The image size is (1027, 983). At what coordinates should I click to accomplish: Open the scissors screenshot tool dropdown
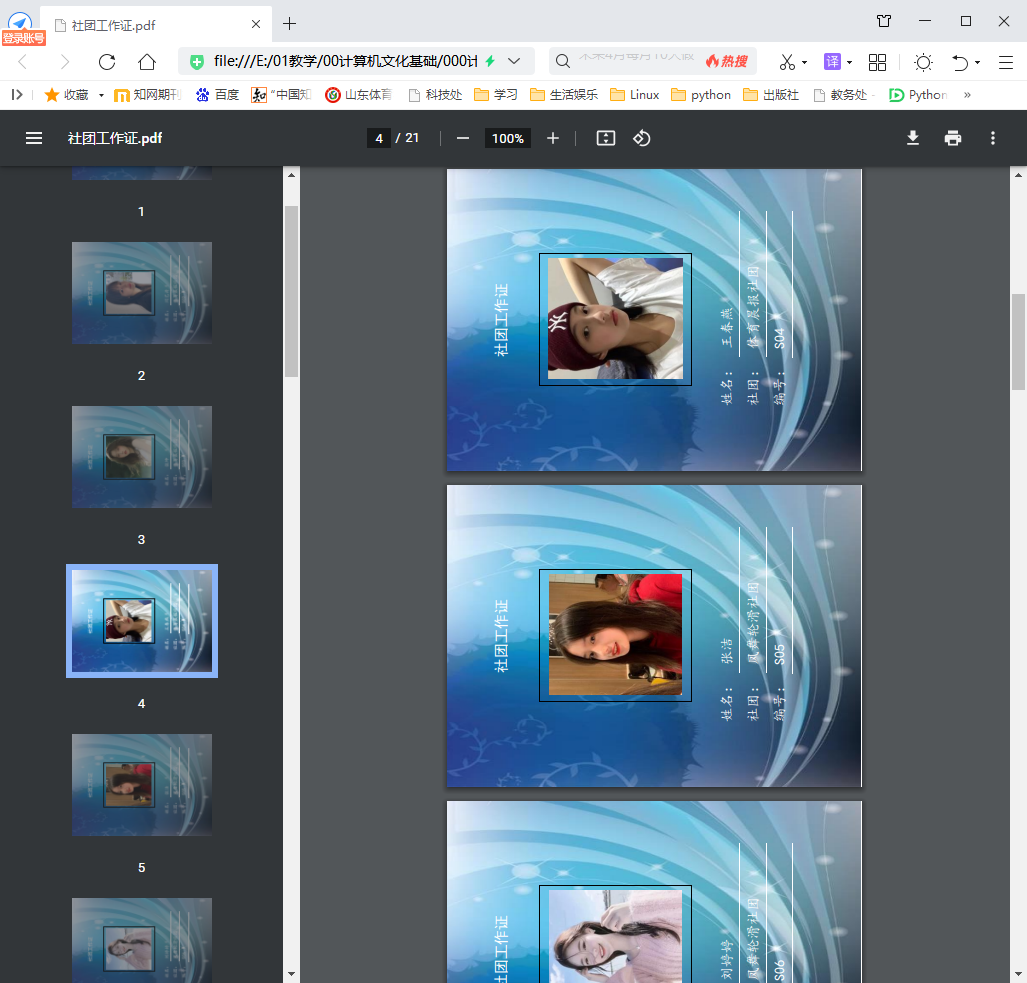(x=805, y=62)
